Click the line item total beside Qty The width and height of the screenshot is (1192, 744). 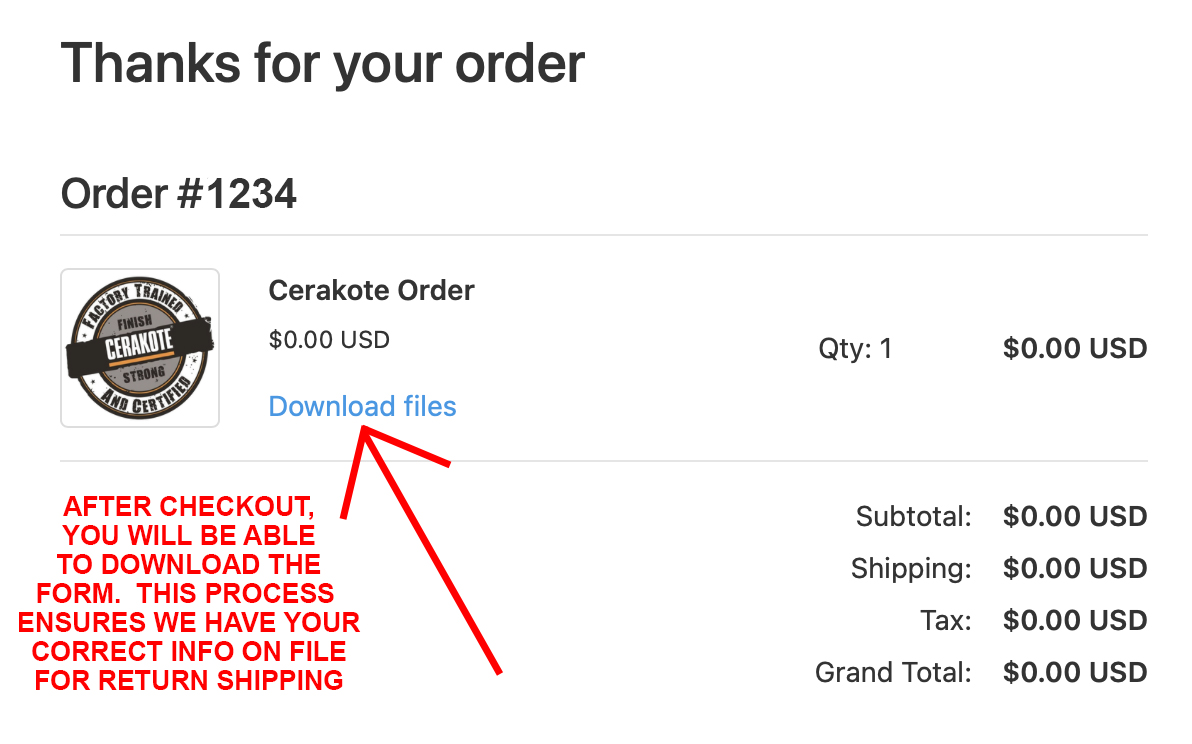[1075, 348]
